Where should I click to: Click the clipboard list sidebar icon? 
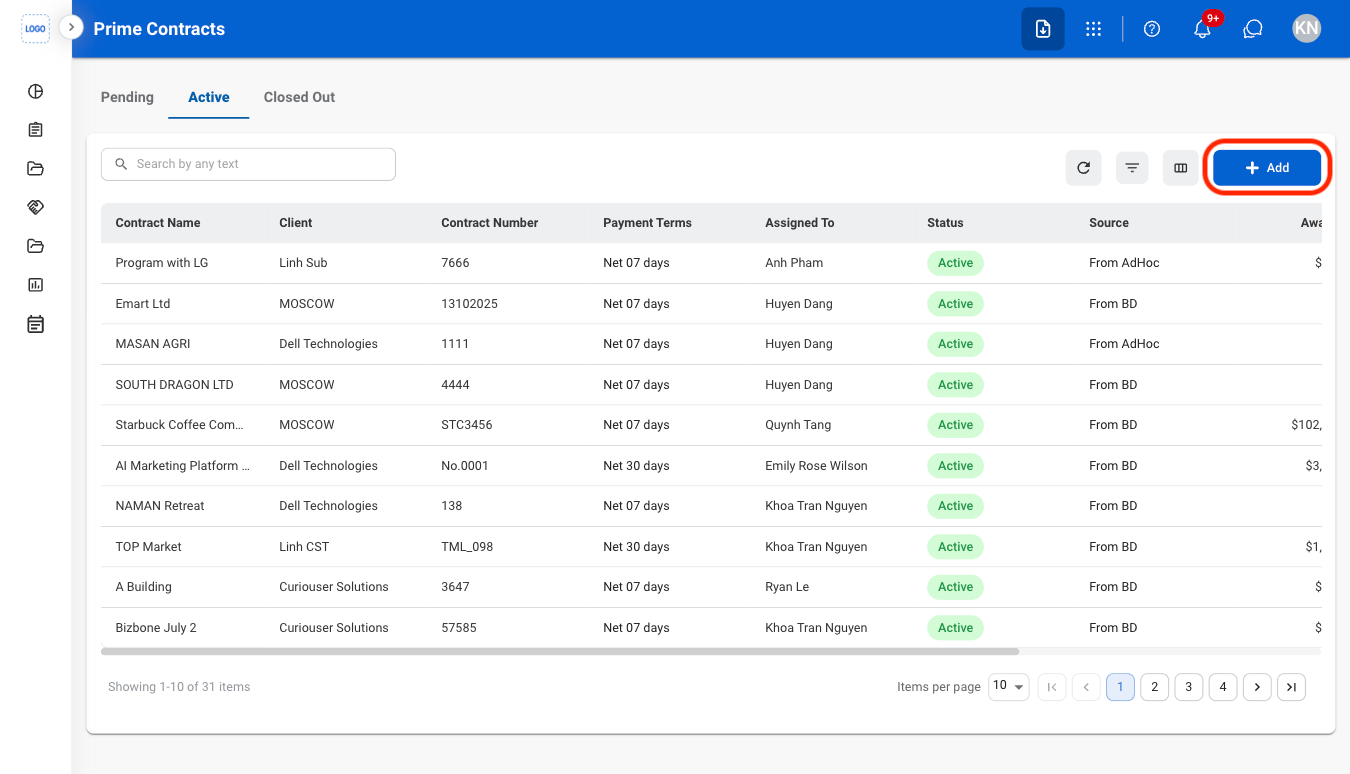35,130
